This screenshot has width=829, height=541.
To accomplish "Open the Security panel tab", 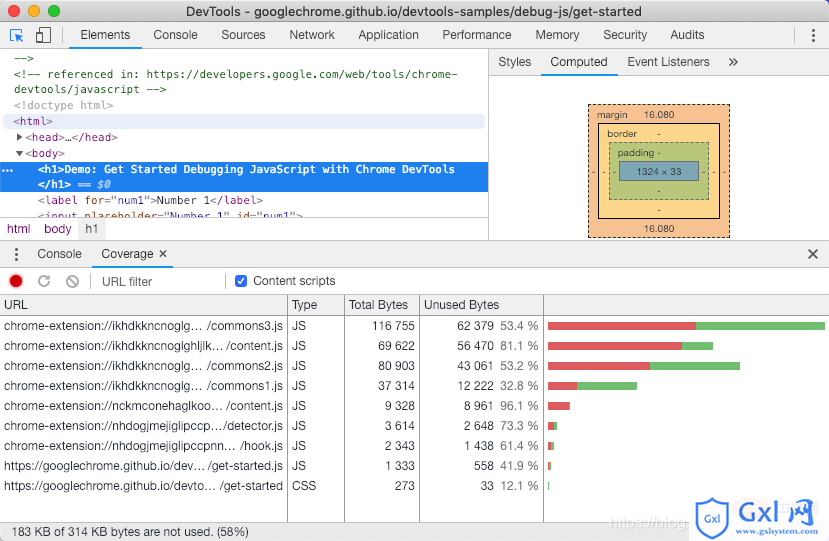I will (x=625, y=35).
